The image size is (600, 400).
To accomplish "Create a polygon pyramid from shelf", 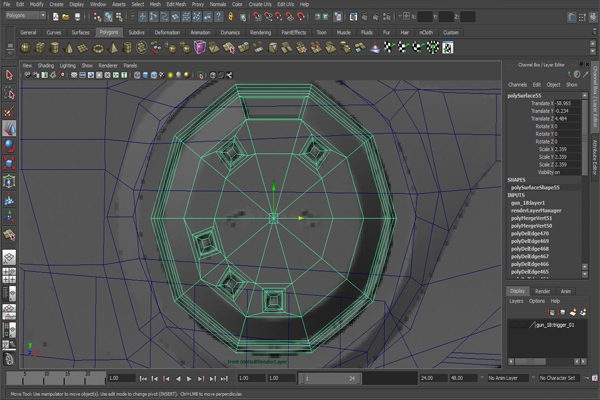I will 113,48.
